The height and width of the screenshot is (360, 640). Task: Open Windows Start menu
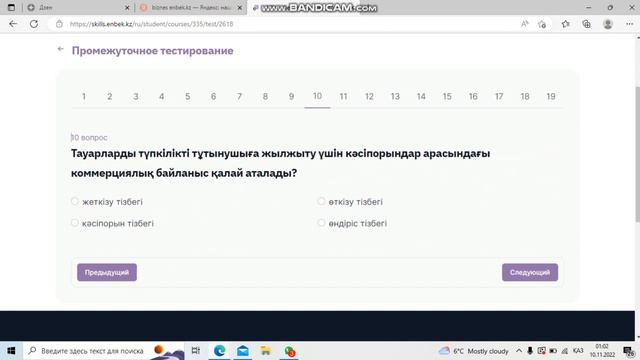(x=11, y=351)
